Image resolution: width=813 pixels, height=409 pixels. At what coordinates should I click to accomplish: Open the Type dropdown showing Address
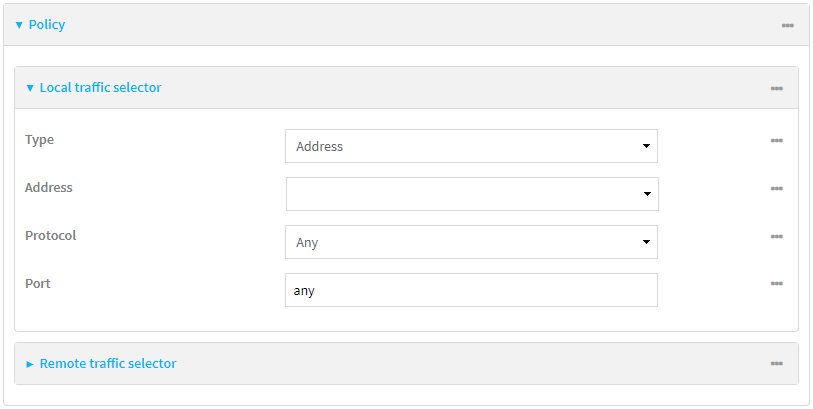point(471,146)
